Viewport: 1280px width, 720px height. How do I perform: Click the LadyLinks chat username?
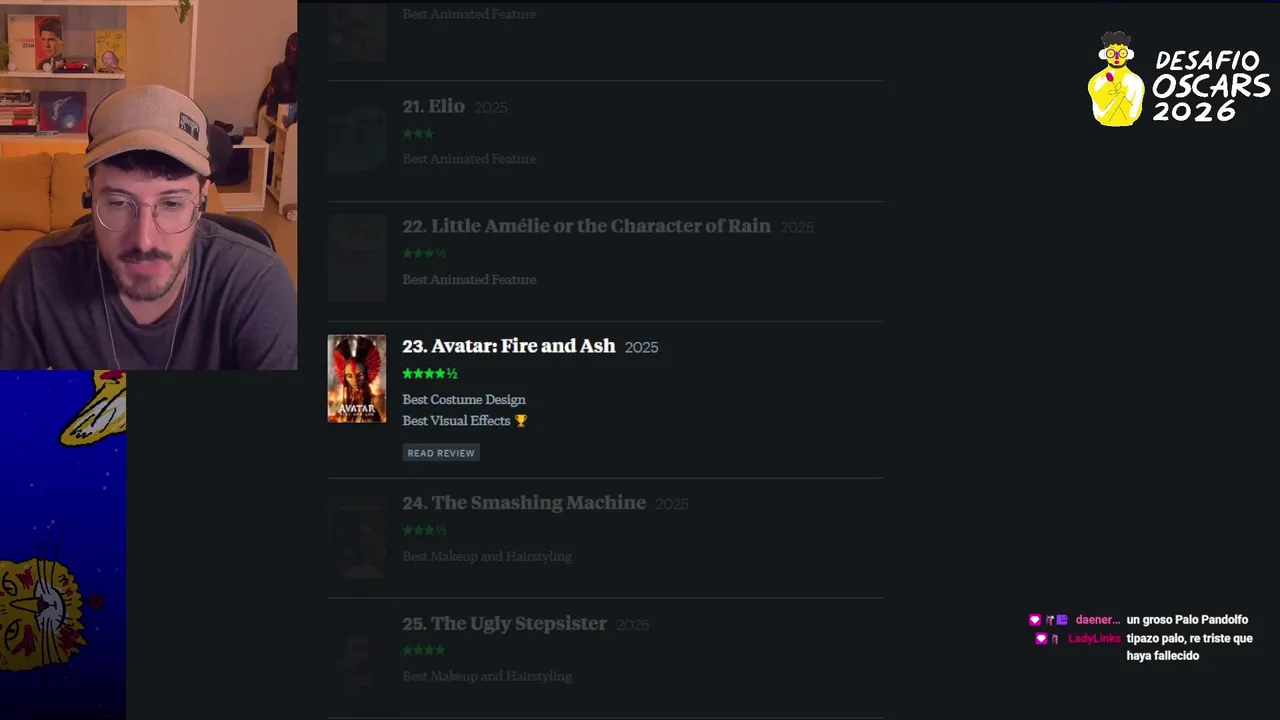click(1094, 638)
